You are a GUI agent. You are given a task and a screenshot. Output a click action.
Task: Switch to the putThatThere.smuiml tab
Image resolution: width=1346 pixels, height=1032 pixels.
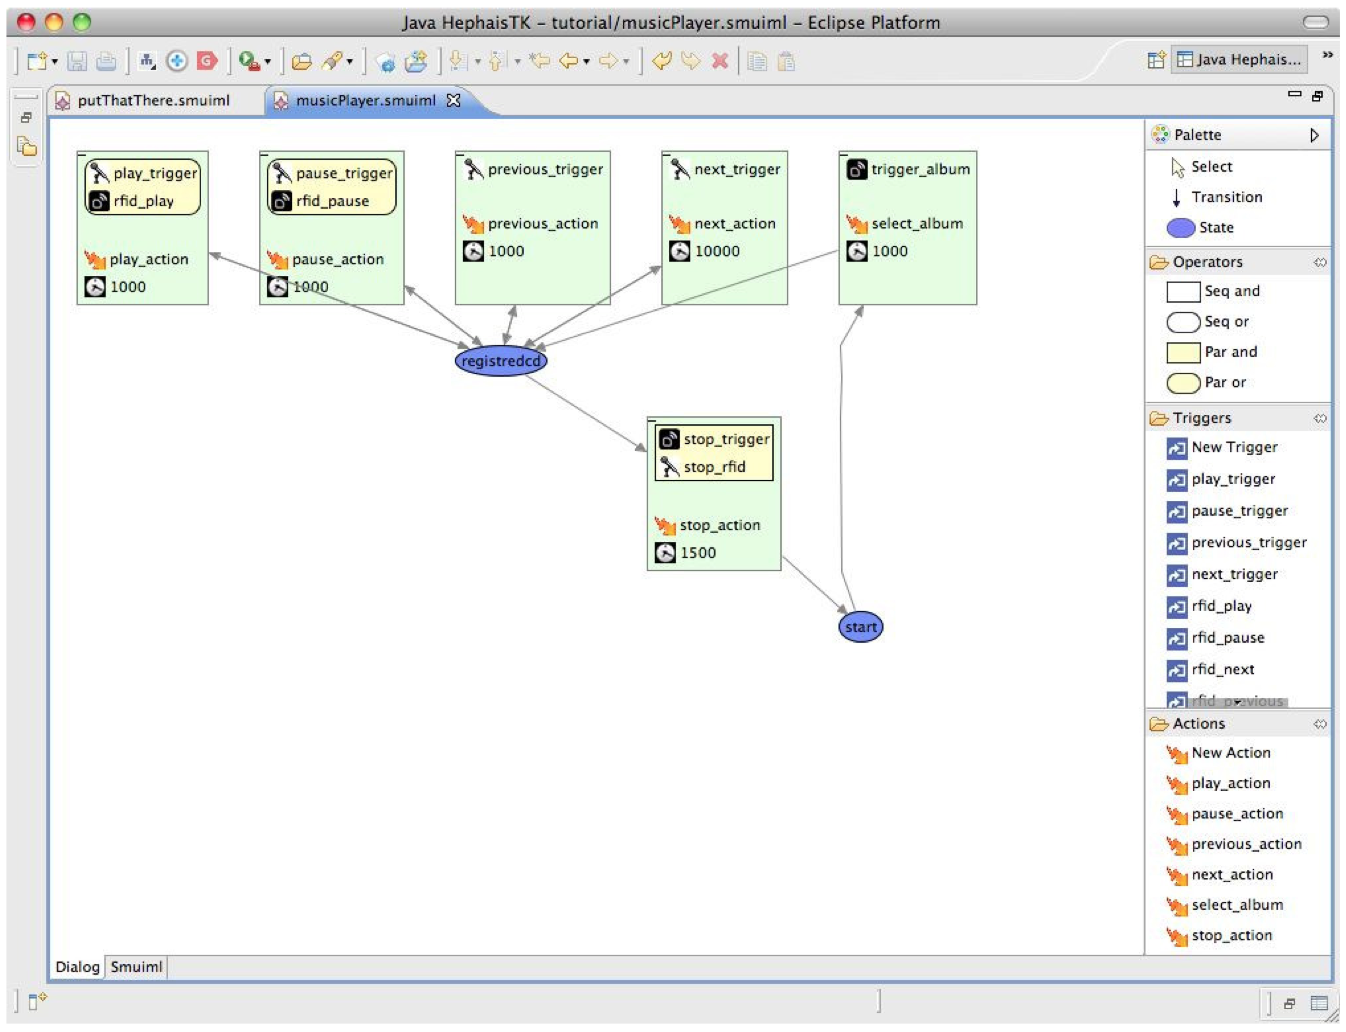point(153,100)
